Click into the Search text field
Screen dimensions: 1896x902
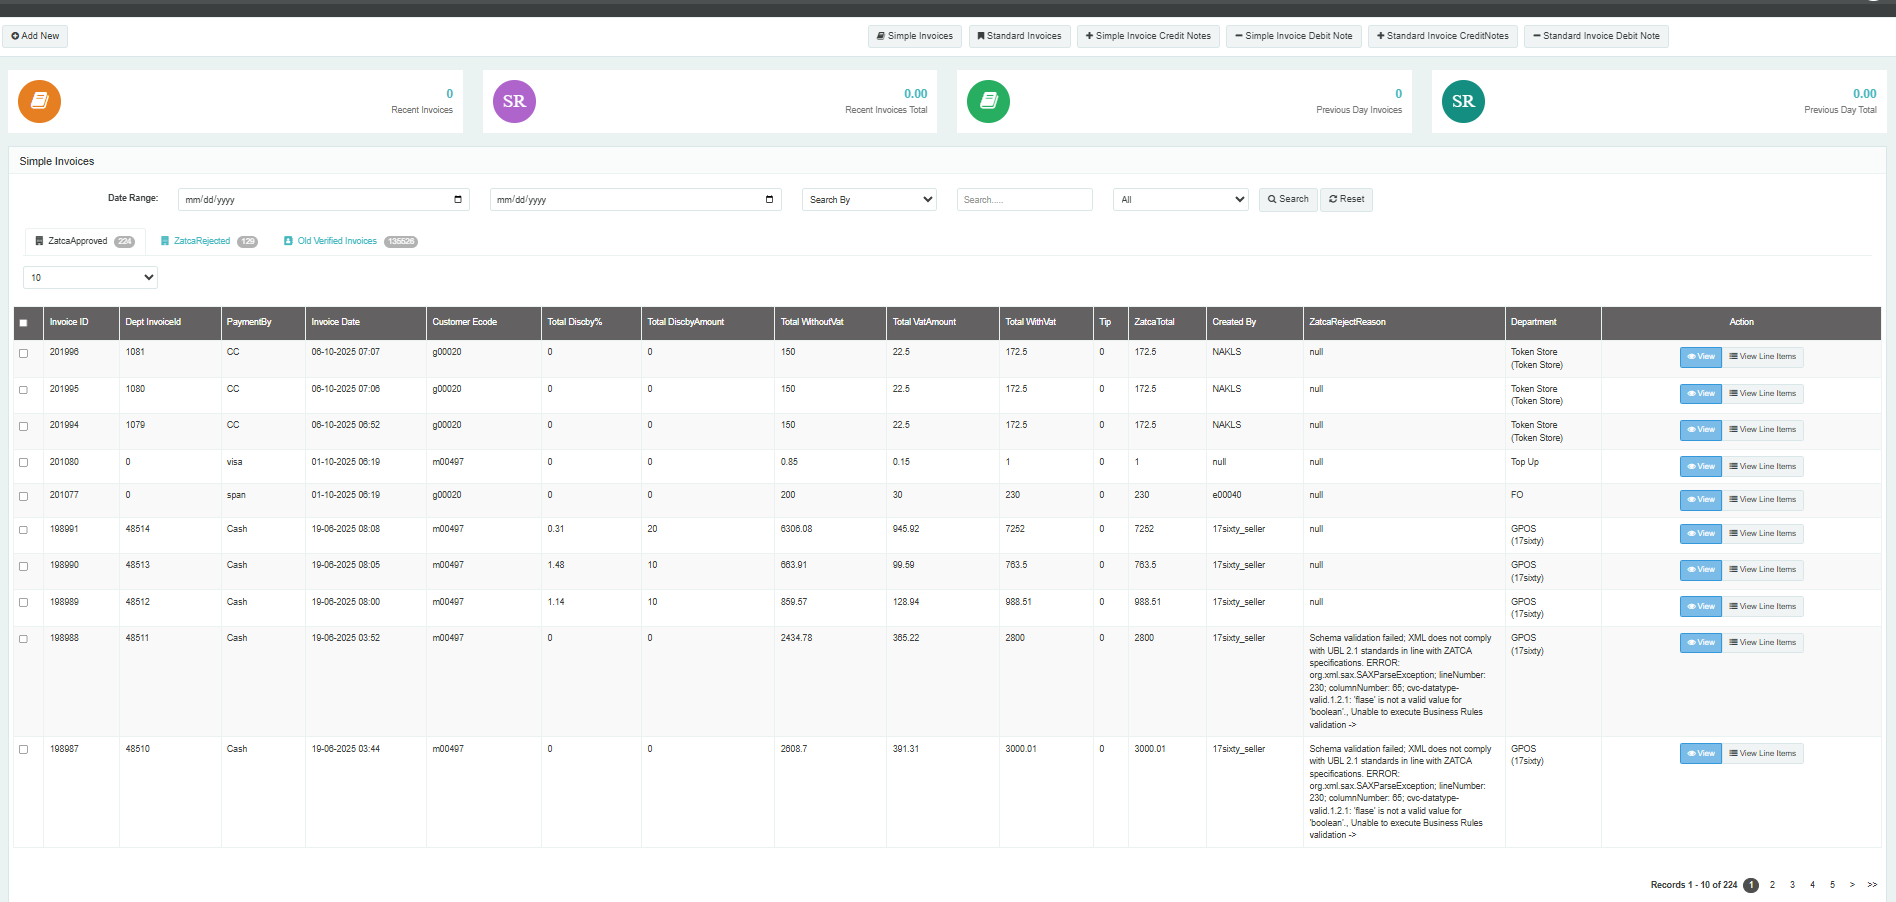[x=1024, y=200]
